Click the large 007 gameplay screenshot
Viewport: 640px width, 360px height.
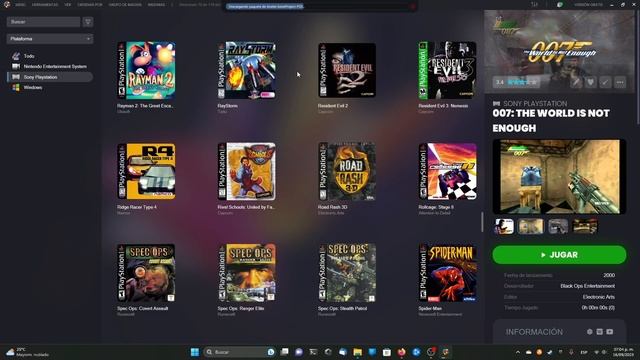tap(559, 176)
